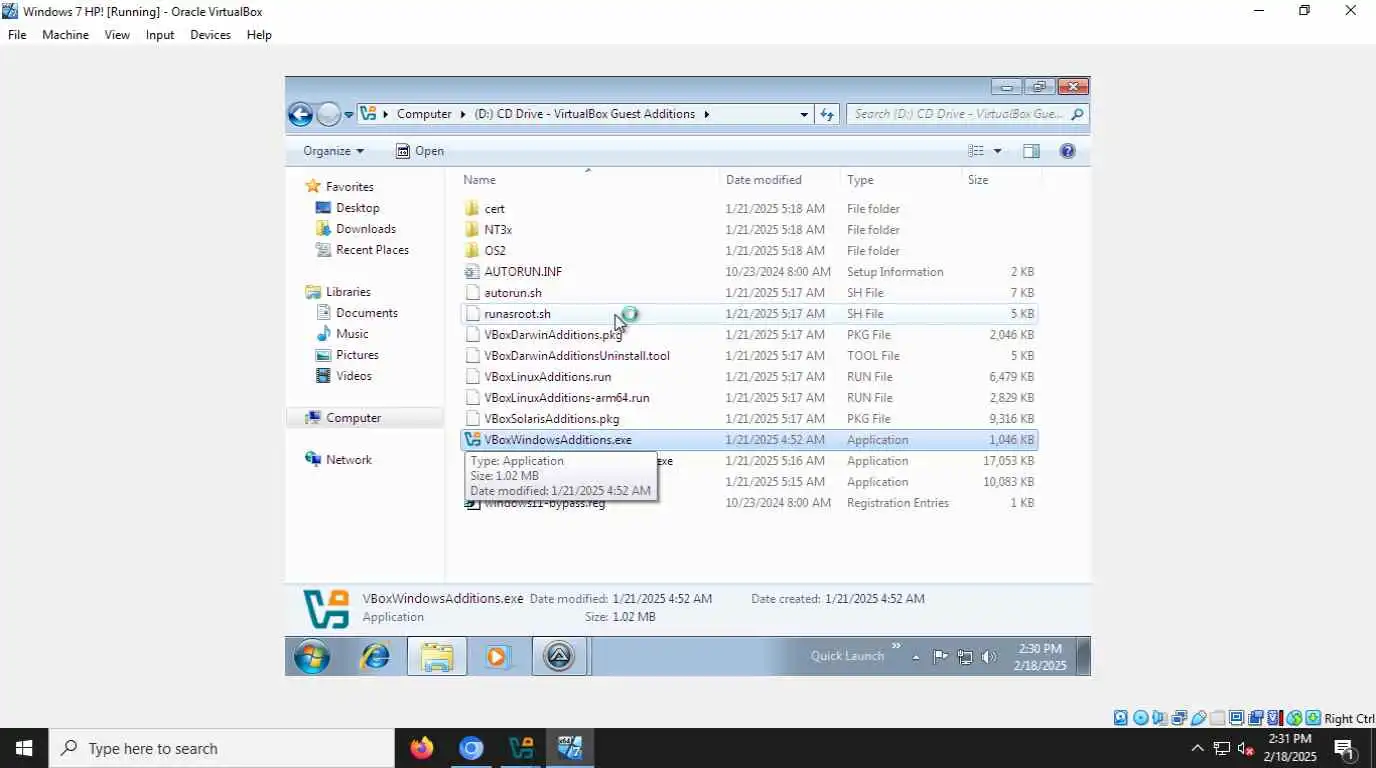Select VBoxDarwinAdditionsUninstall.tool file
The image size is (1376, 768).
pyautogui.click(x=749, y=356)
